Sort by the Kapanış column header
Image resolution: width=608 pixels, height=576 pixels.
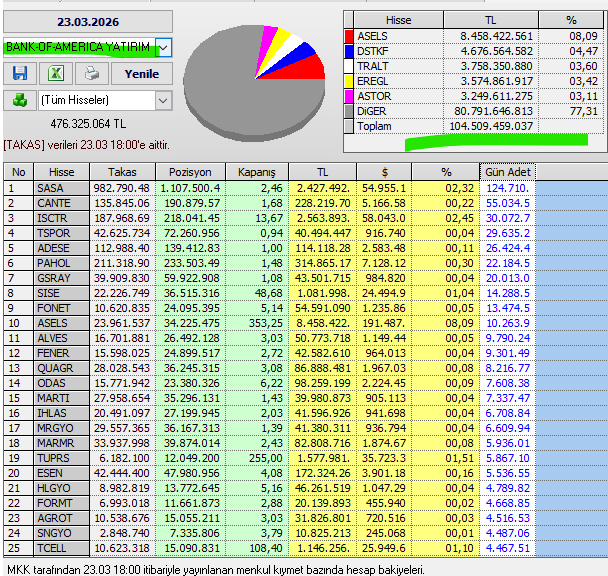click(x=257, y=172)
